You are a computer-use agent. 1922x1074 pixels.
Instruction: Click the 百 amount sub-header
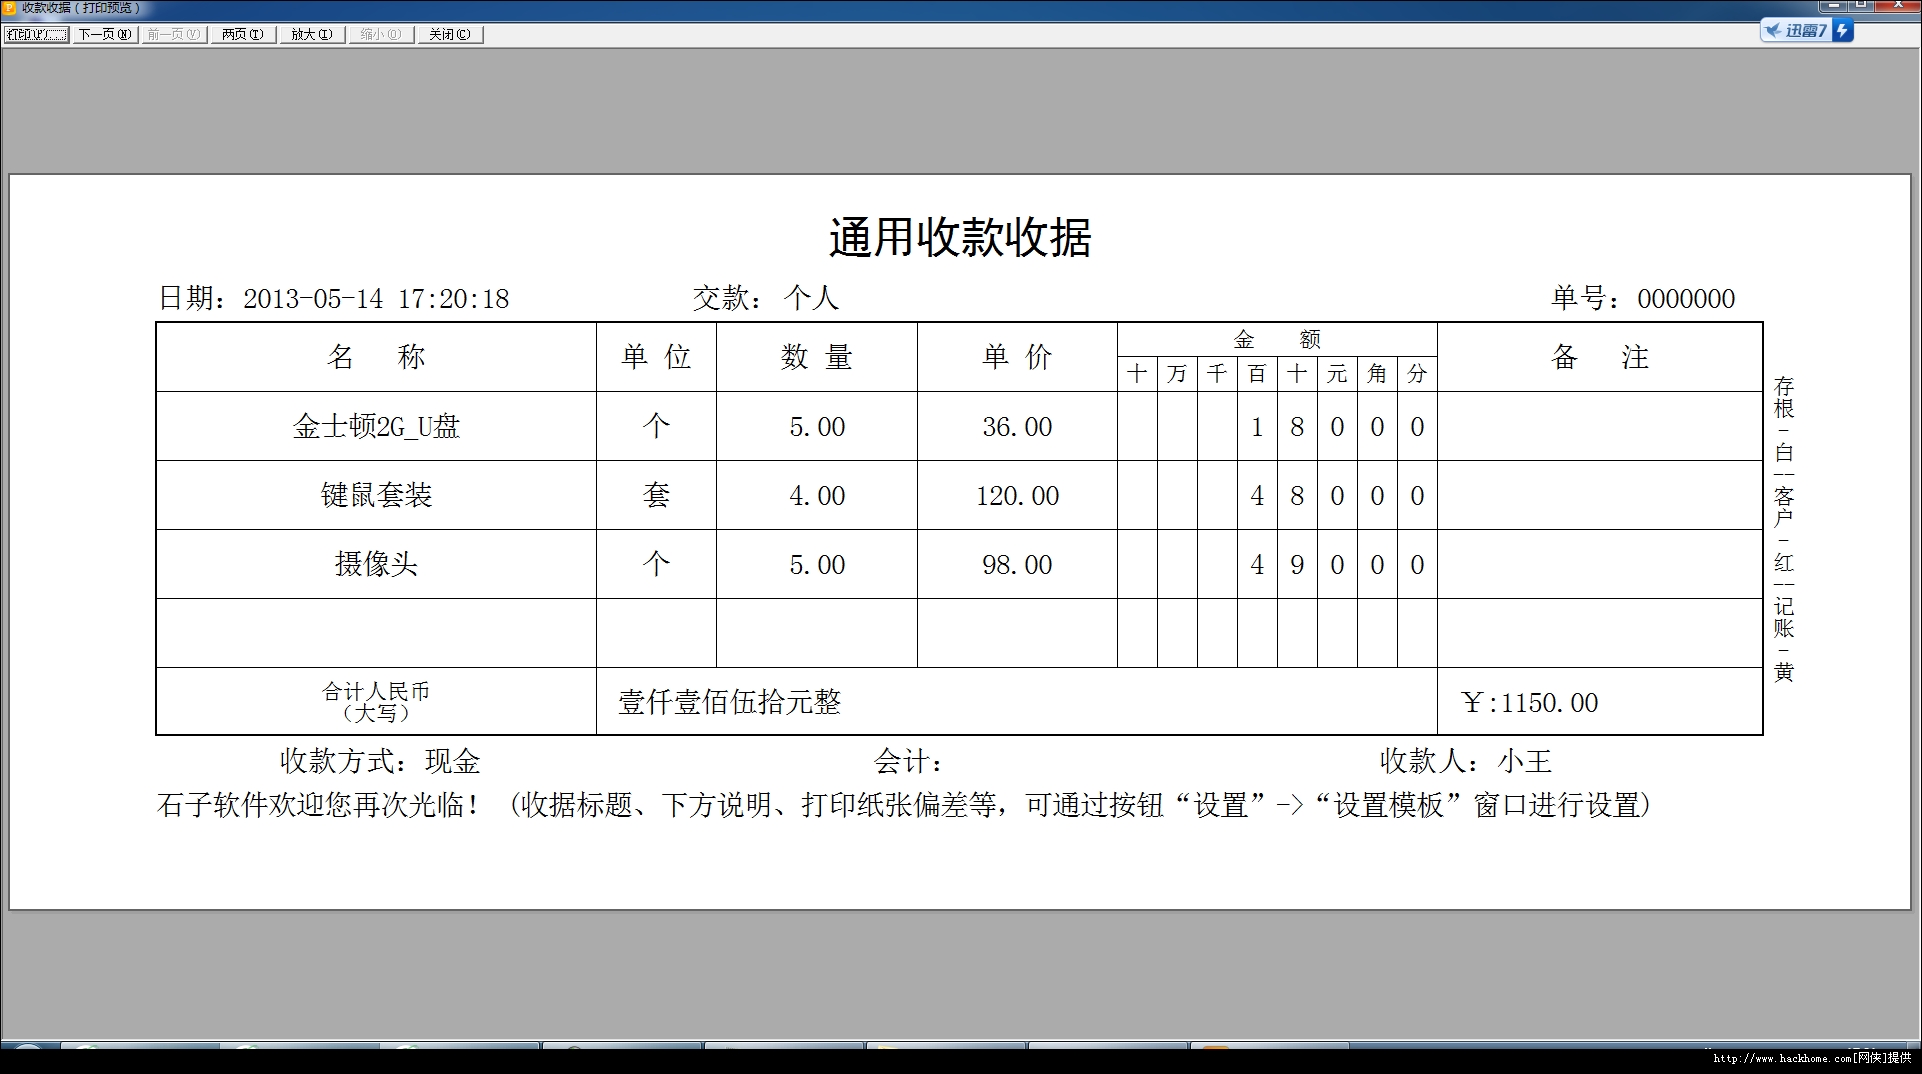click(x=1257, y=374)
